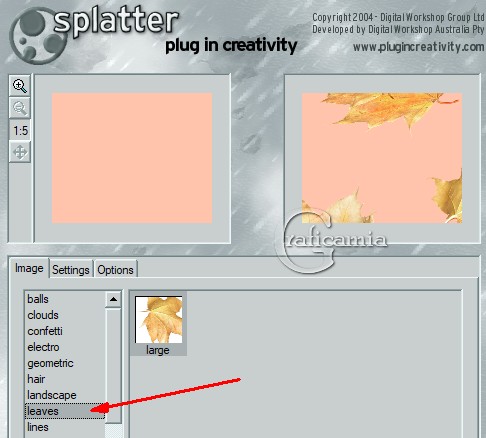Click the zoom out magnifier icon
The height and width of the screenshot is (438, 486).
point(20,108)
